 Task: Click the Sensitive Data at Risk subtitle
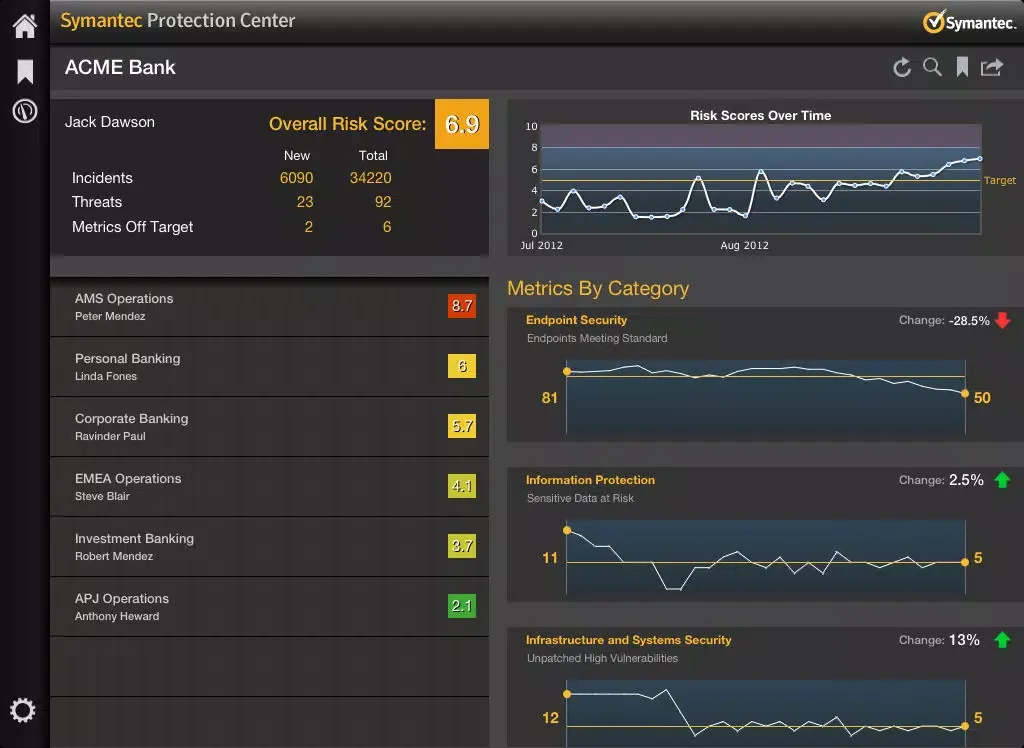pos(580,498)
